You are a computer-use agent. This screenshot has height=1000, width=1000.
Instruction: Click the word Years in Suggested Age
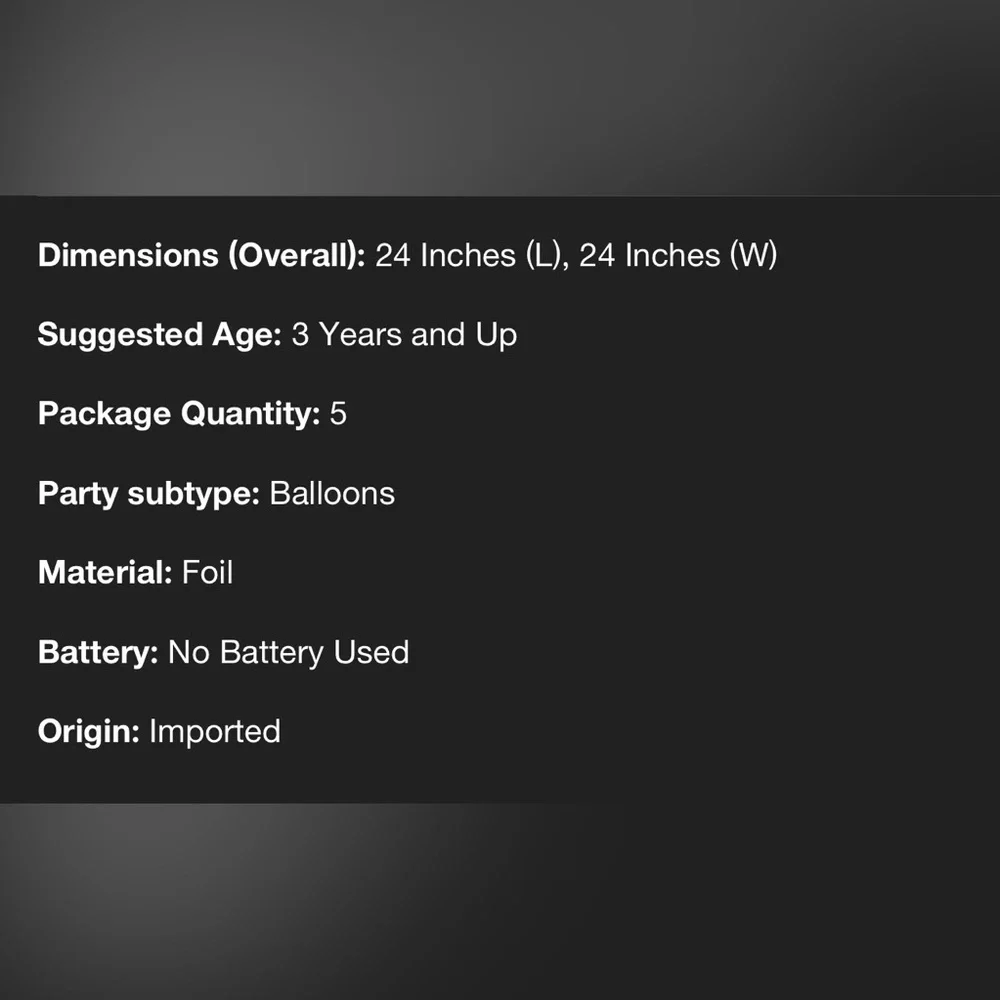(x=360, y=335)
